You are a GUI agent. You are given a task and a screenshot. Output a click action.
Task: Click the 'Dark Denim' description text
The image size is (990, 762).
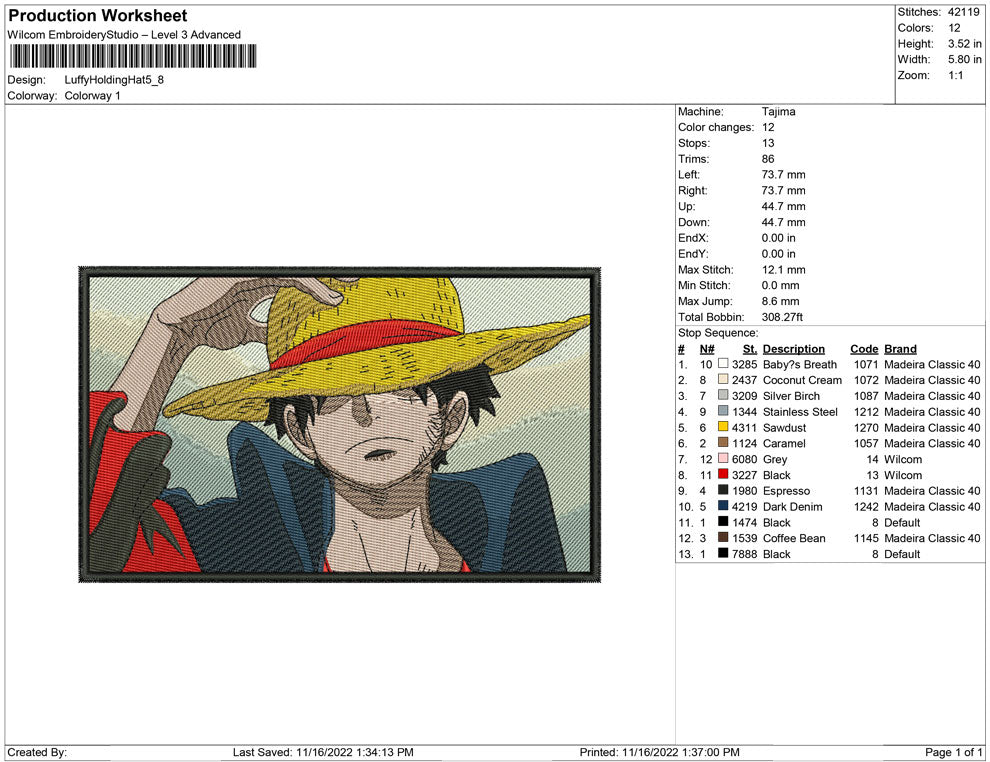tap(792, 506)
